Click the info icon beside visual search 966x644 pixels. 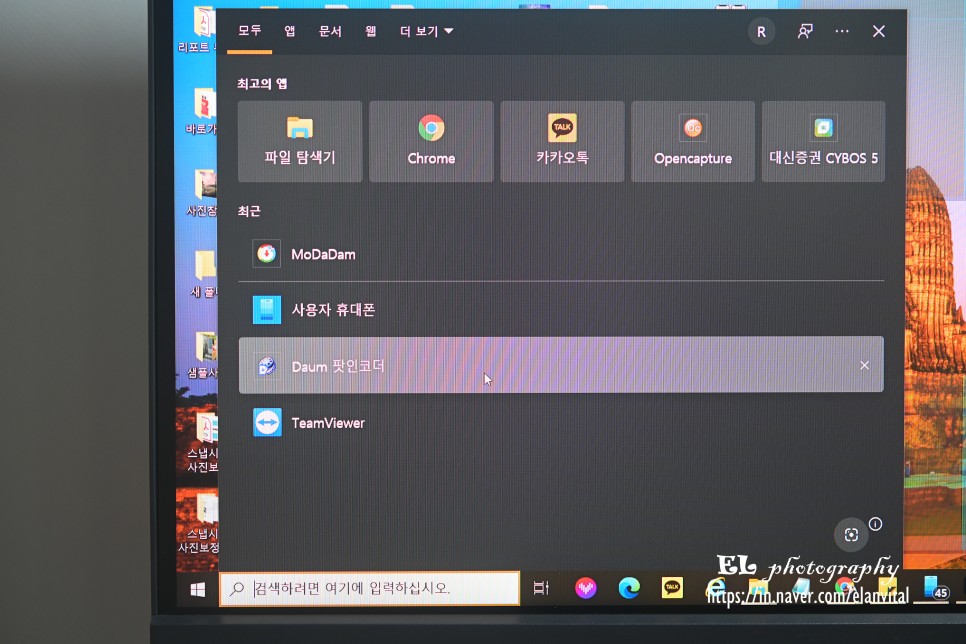[x=875, y=523]
